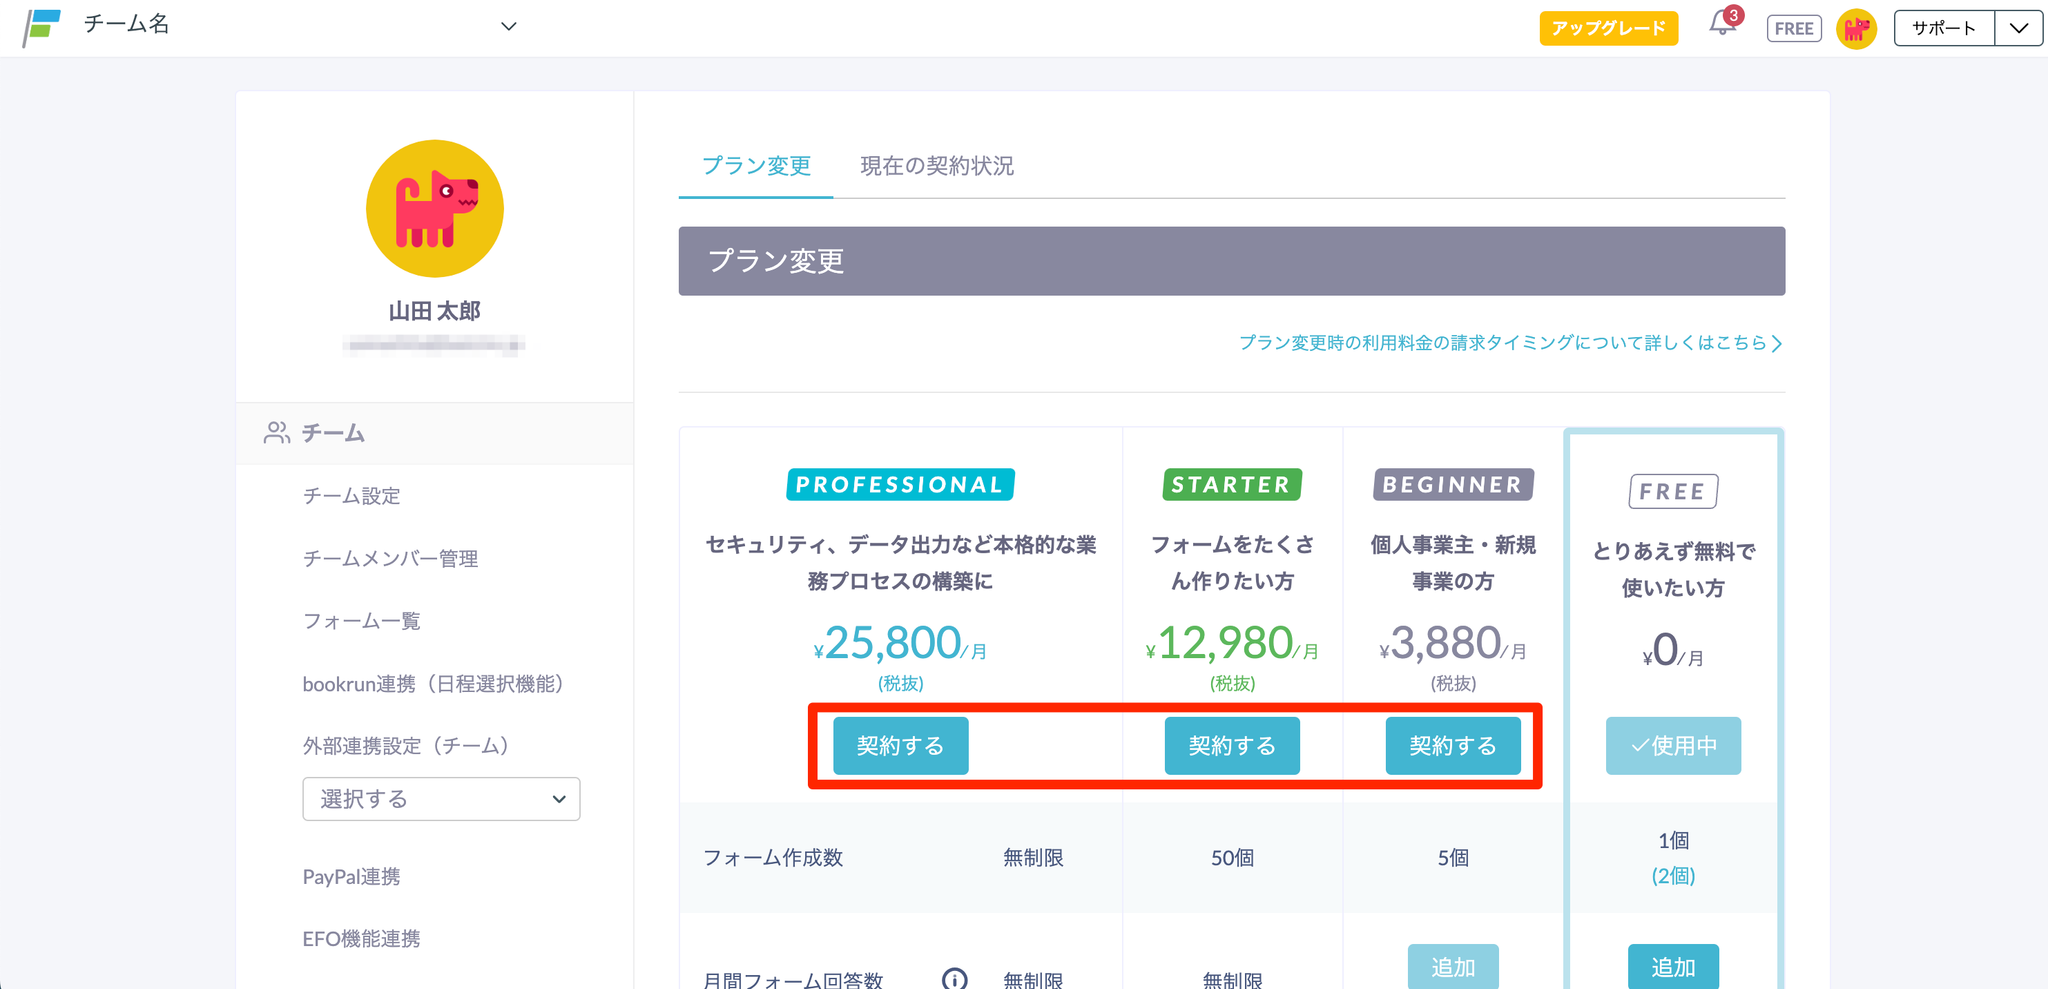Subscribe to the PROFESSIONAL plan with 契約する

[900, 746]
